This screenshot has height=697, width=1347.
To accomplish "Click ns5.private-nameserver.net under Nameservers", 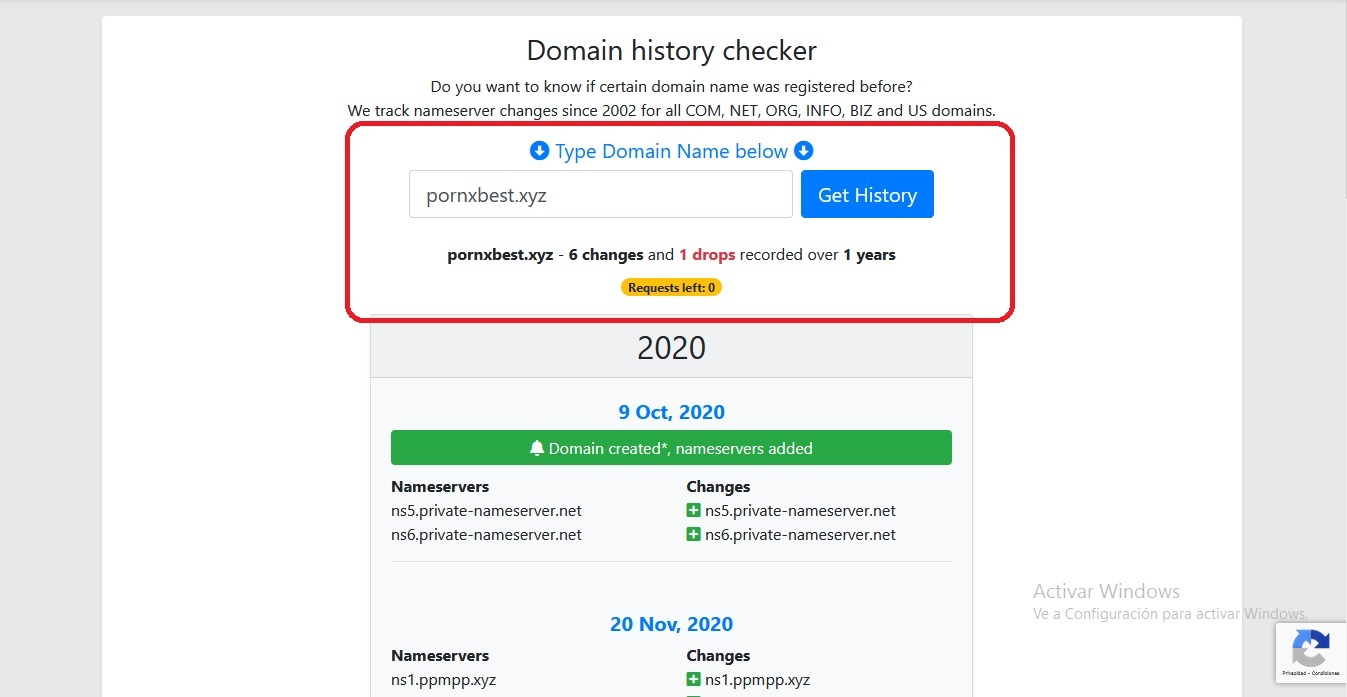I will [486, 510].
